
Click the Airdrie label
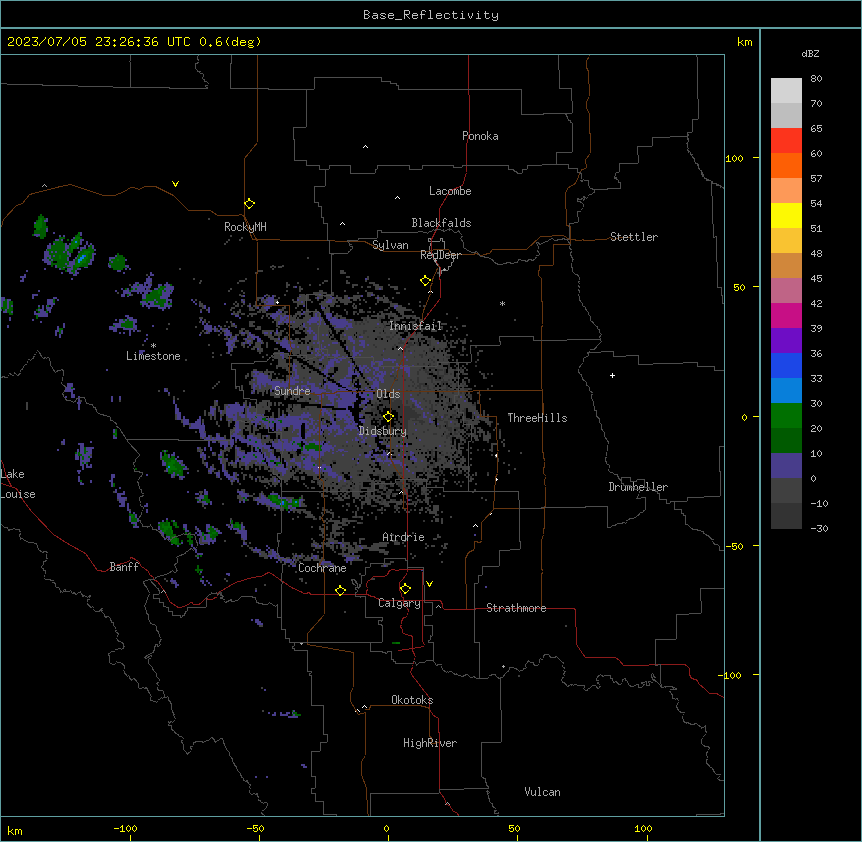tap(404, 537)
